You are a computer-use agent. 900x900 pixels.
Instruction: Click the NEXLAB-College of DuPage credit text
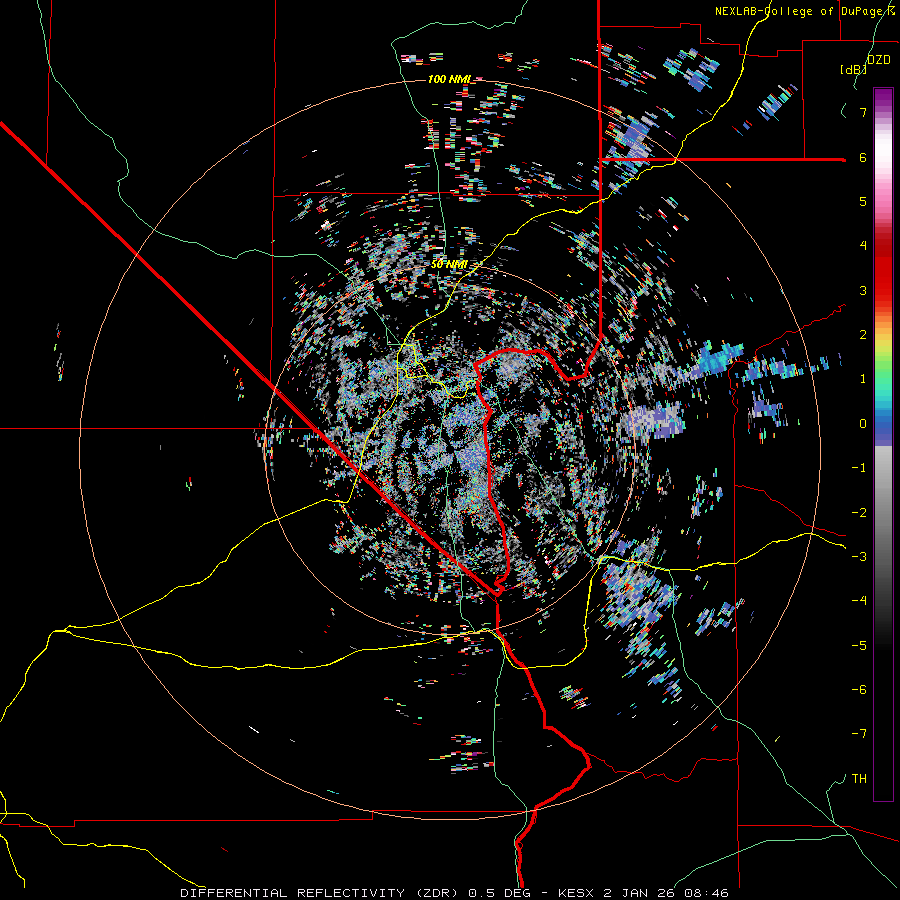[x=802, y=11]
